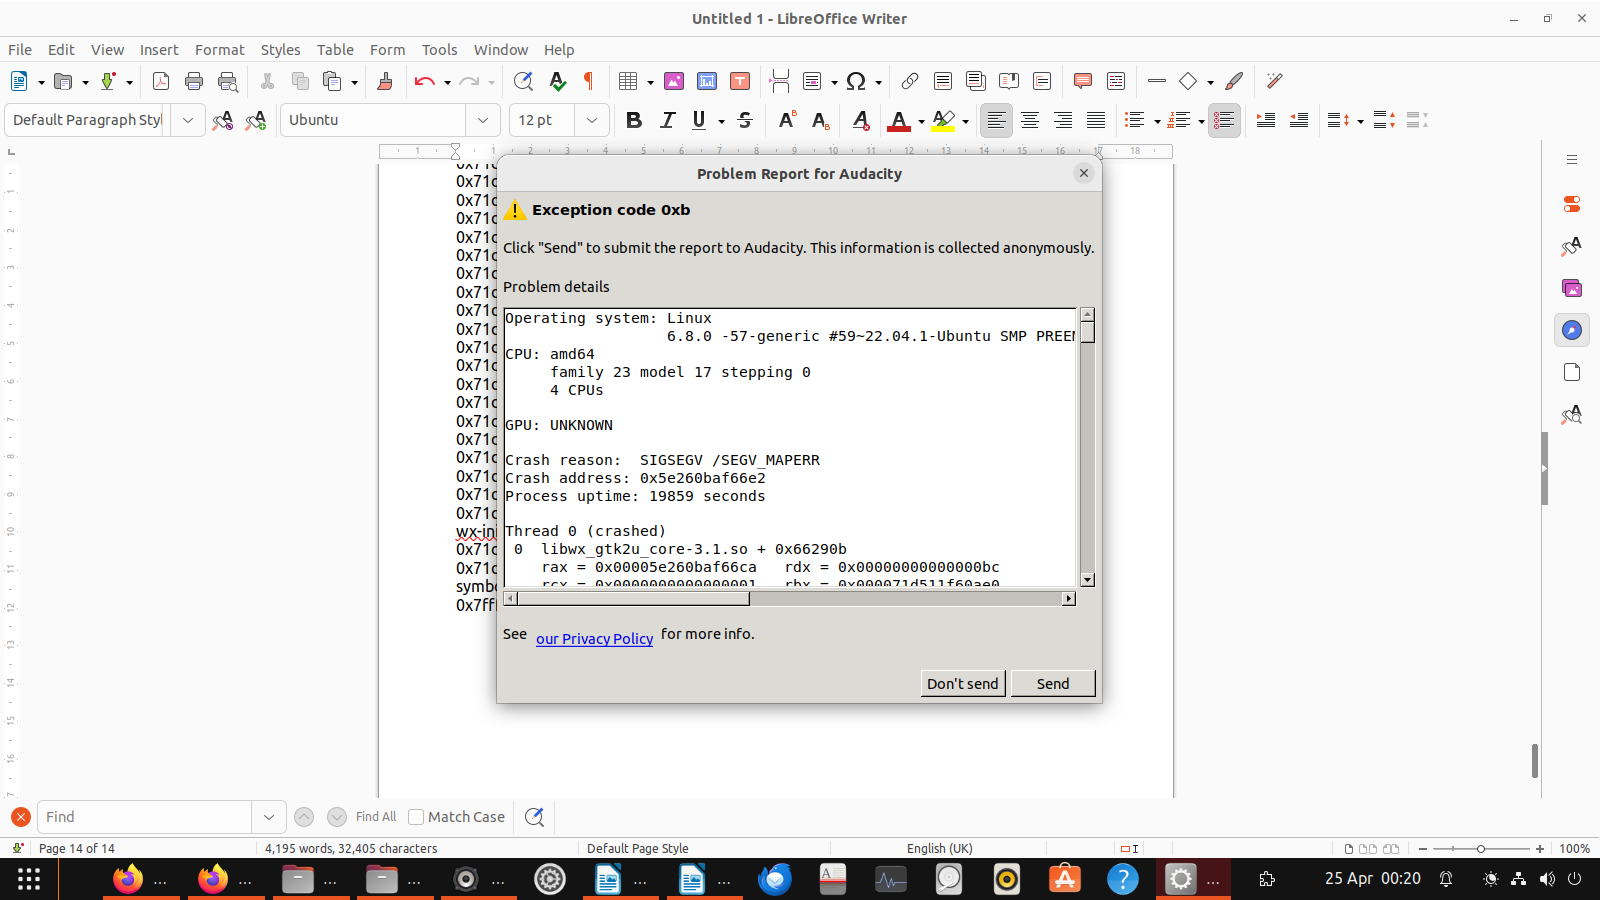Toggle Align Right alignment
This screenshot has height=900, width=1600.
coord(1063,120)
